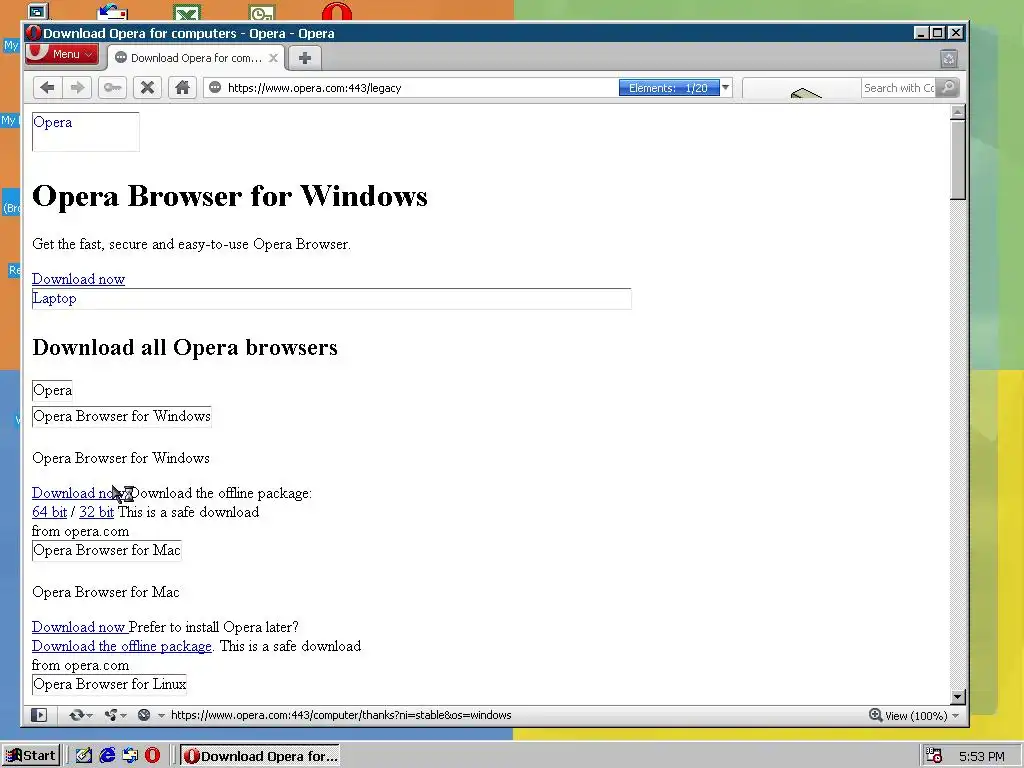Open the desktop shortcut with the clock icon
1024x768 pixels.
pyautogui.click(x=262, y=12)
